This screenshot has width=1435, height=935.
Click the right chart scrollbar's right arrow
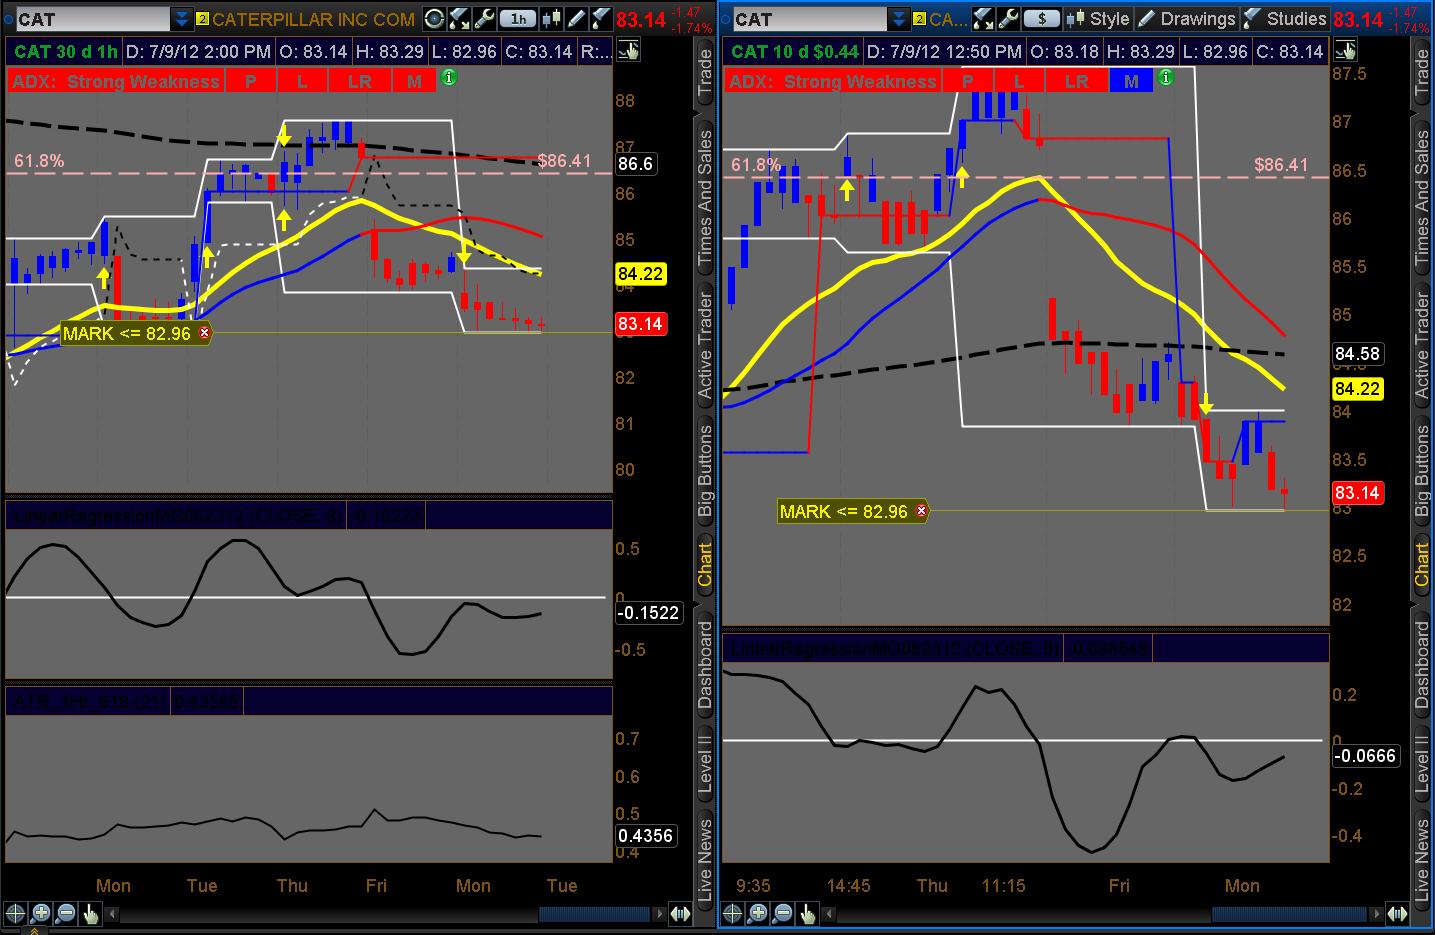pos(1376,914)
